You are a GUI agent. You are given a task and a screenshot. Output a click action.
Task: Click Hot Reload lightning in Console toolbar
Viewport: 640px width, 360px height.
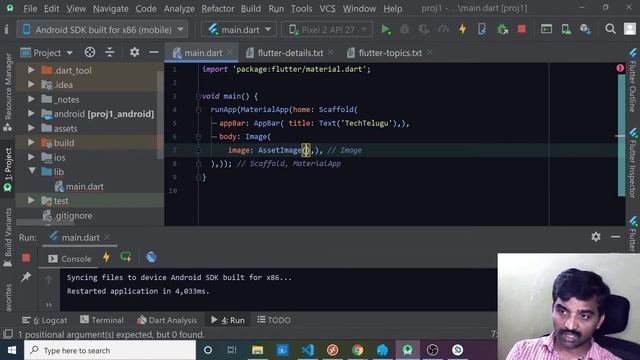coord(106,257)
